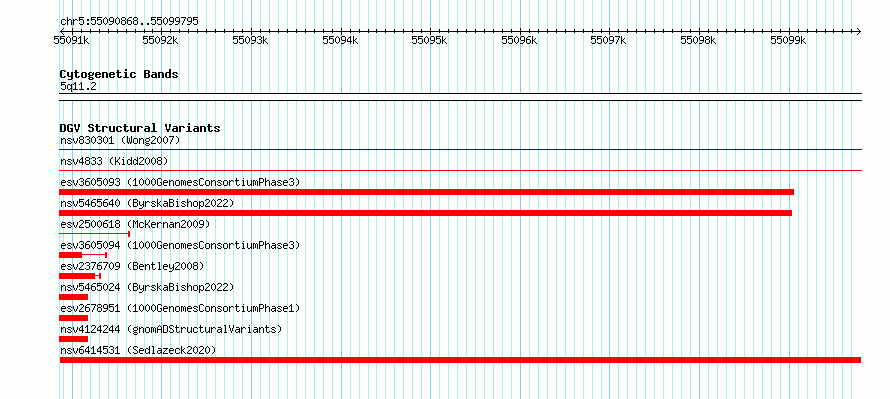
Task: Click the esv3605094 variant bar
Action: point(83,255)
